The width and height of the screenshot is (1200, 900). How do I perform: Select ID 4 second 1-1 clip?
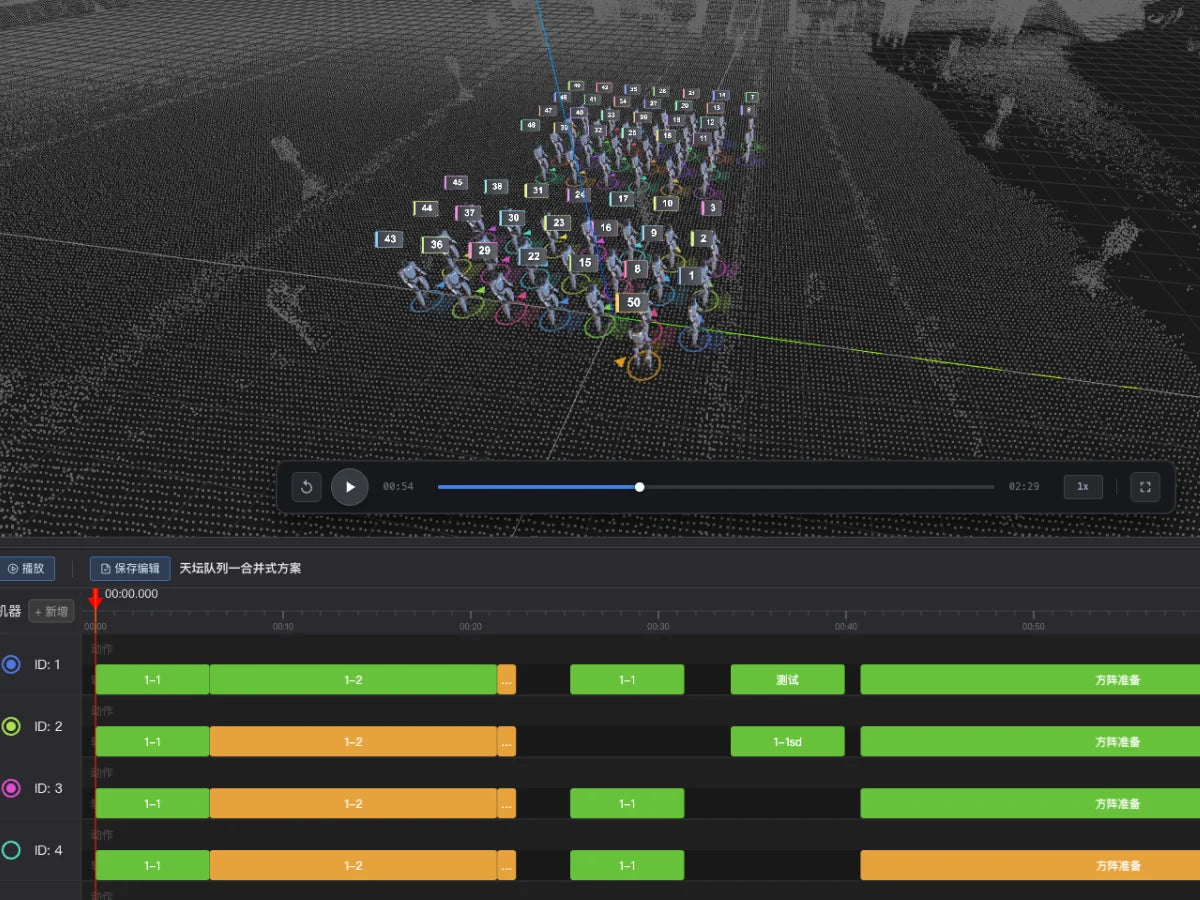click(627, 866)
